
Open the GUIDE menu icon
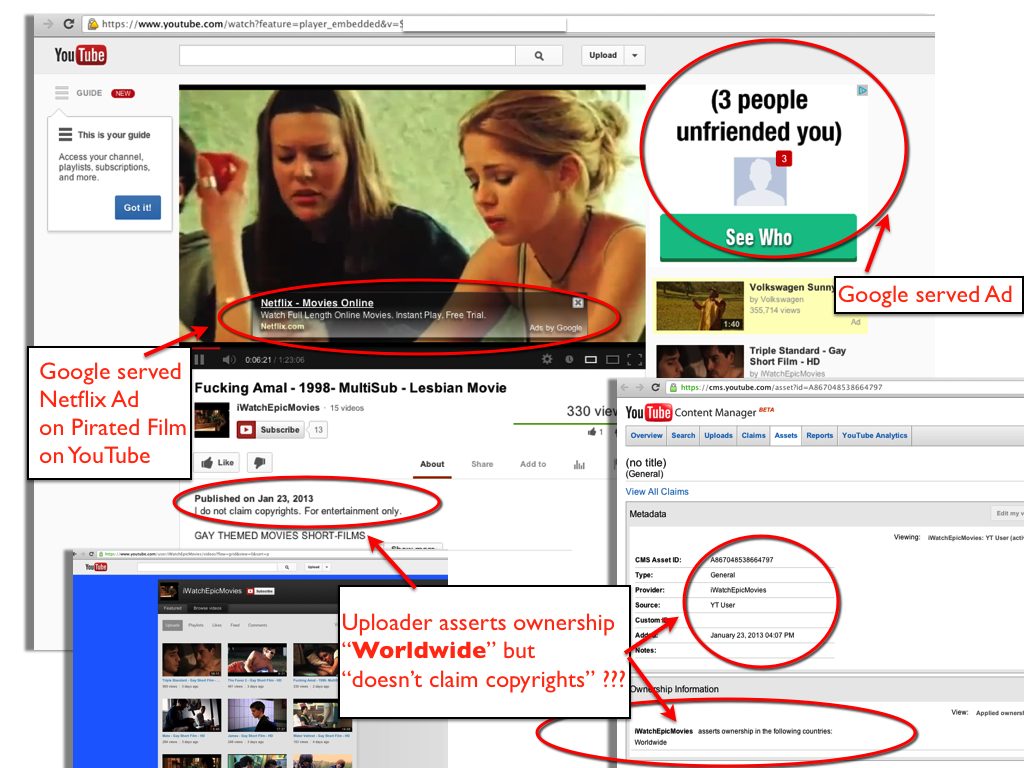[61, 93]
